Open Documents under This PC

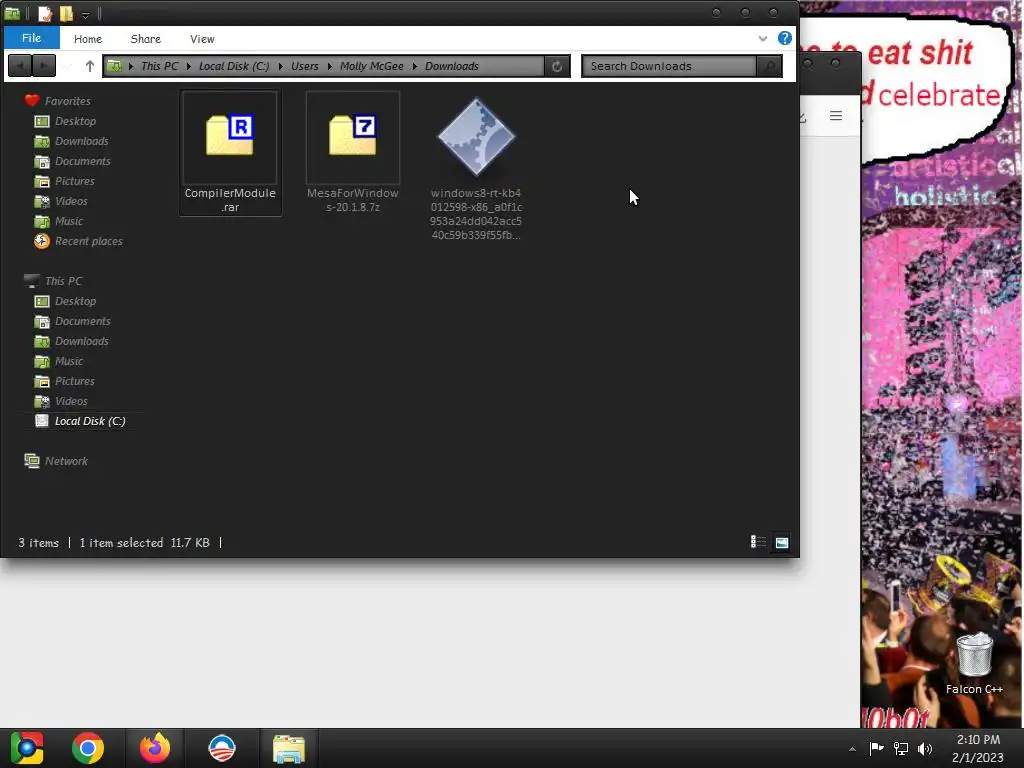pos(72,321)
